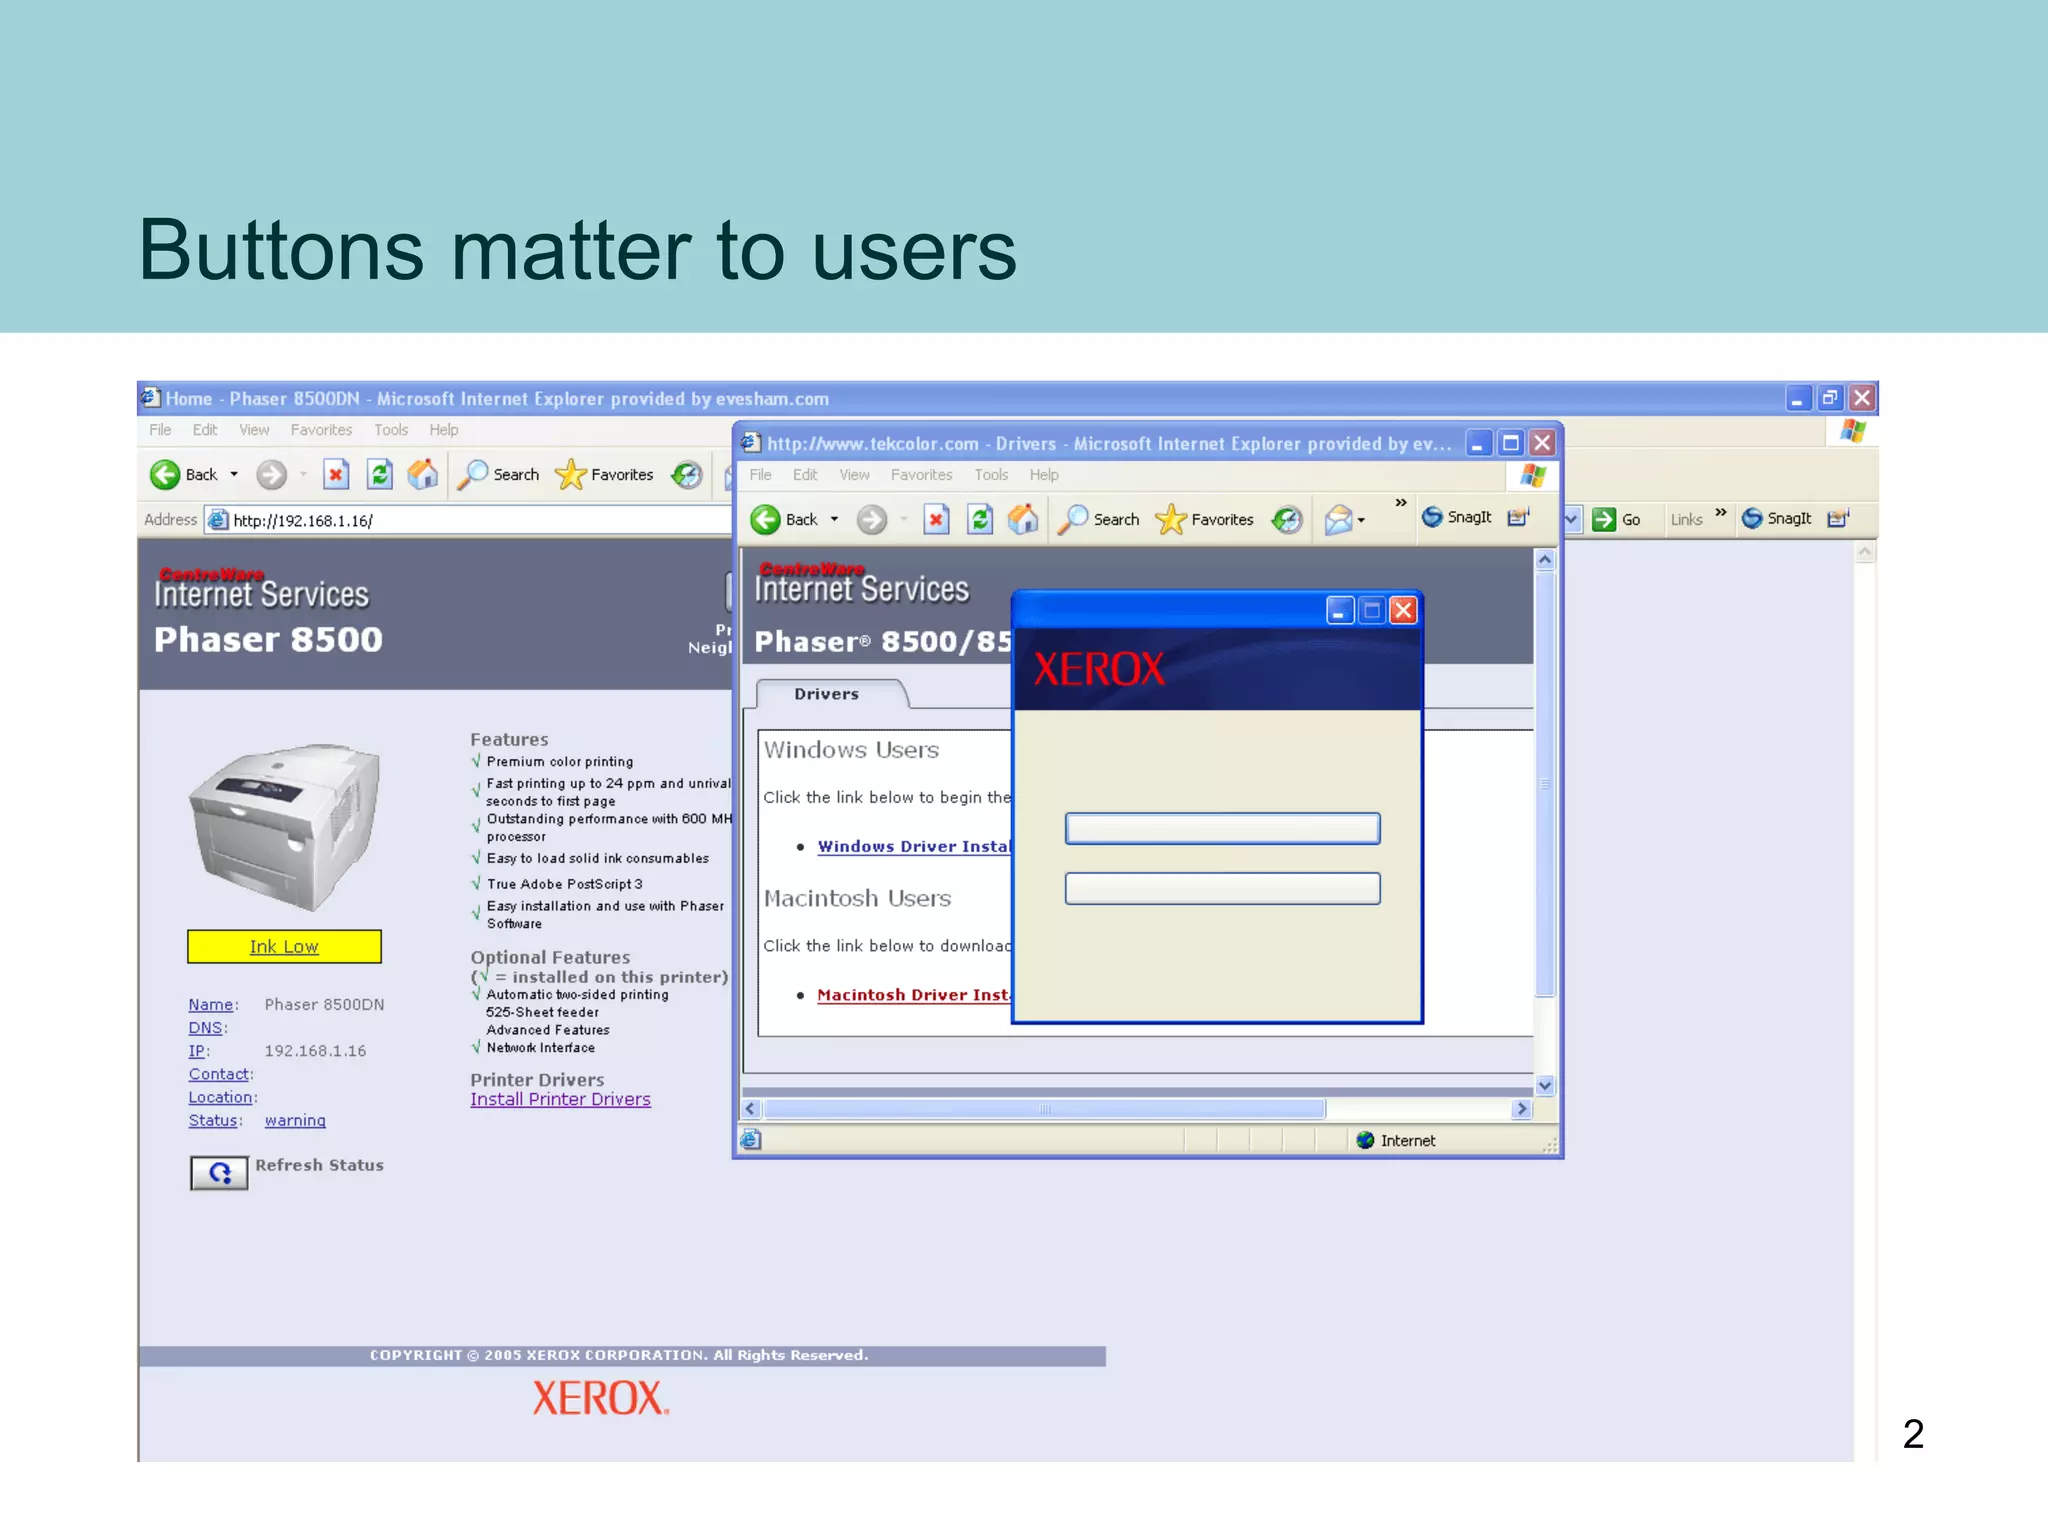Select the Drivers tab
Screen dimensions: 2048x1536
pyautogui.click(x=826, y=694)
